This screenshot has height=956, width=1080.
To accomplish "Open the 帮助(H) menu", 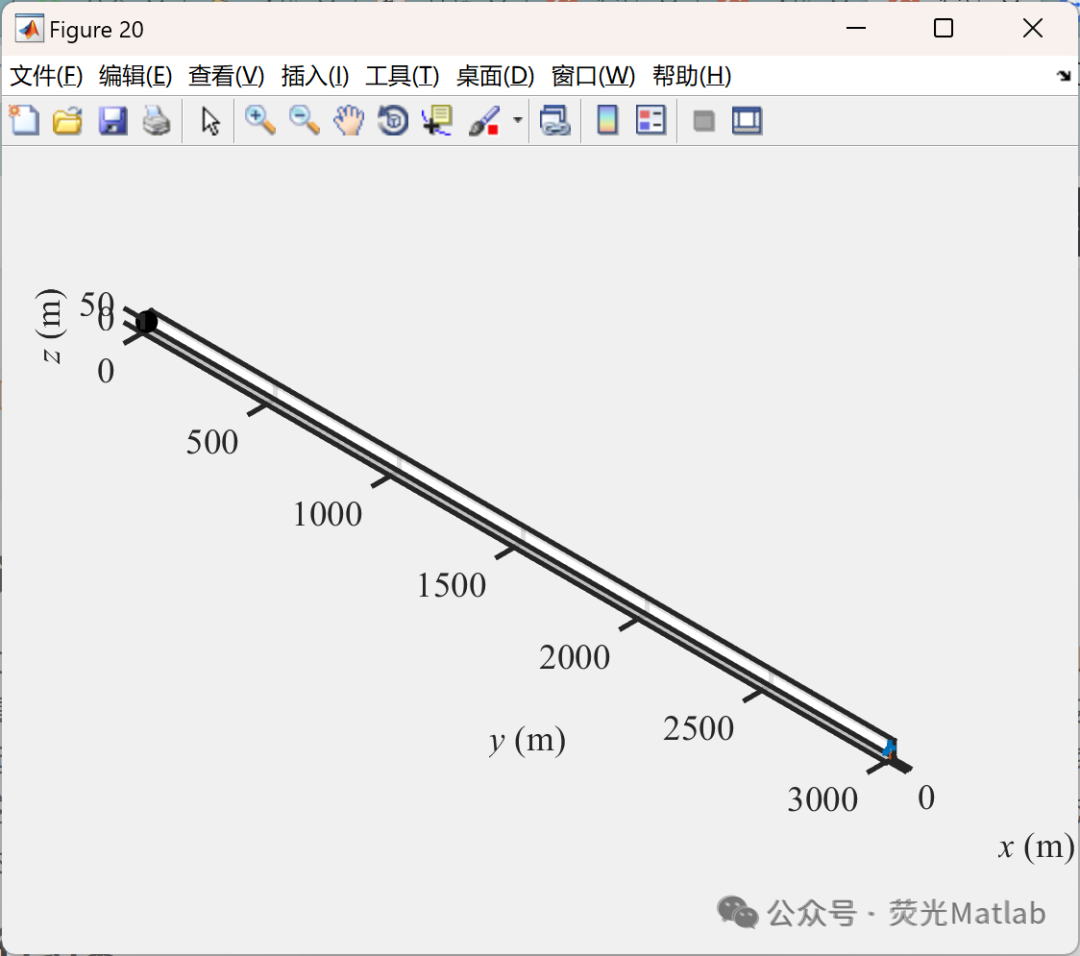I will [x=692, y=76].
